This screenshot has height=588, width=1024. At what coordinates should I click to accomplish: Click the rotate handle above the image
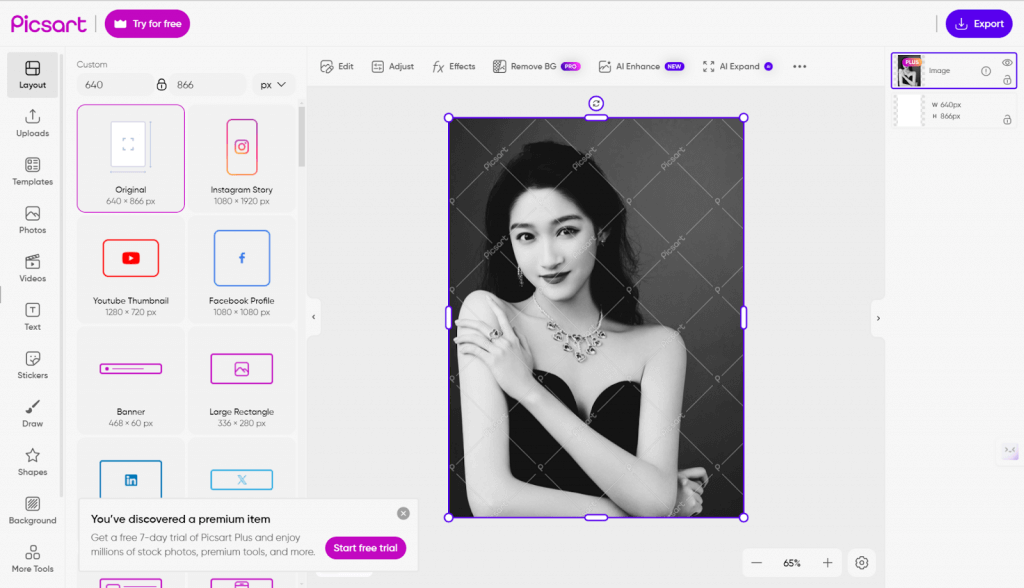pos(596,103)
